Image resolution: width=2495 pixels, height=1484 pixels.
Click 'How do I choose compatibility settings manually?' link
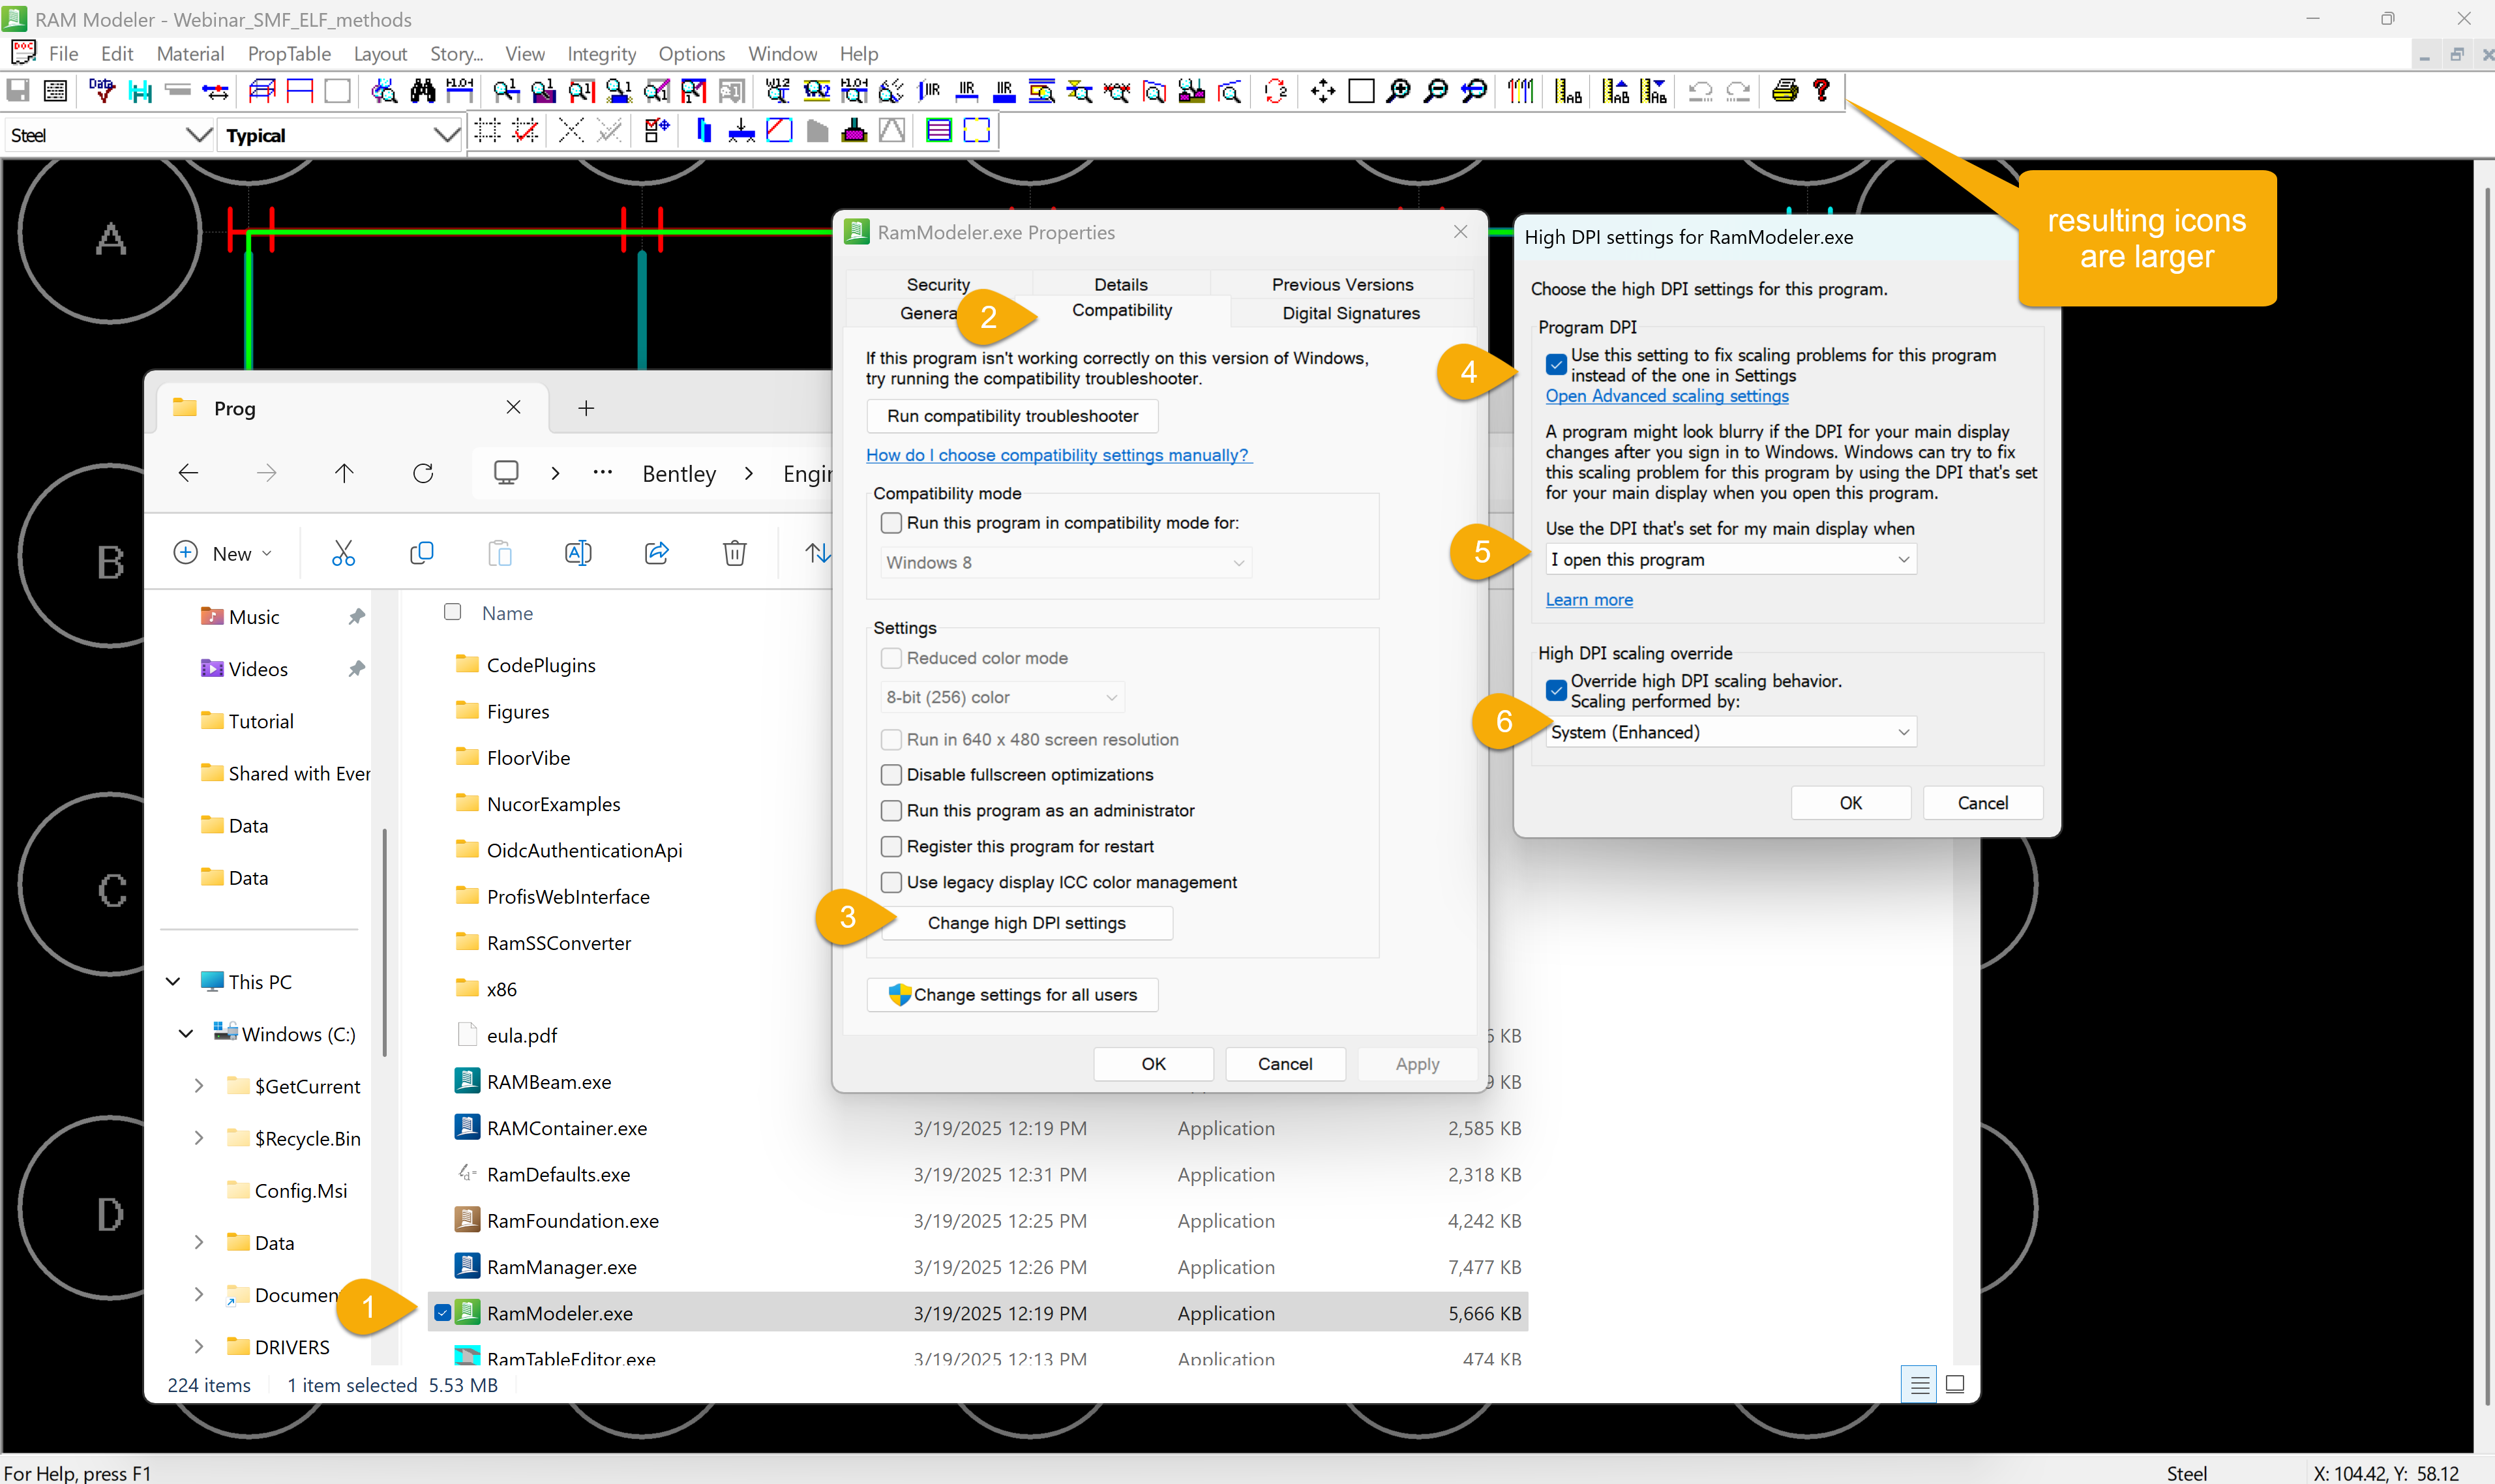(x=1058, y=455)
